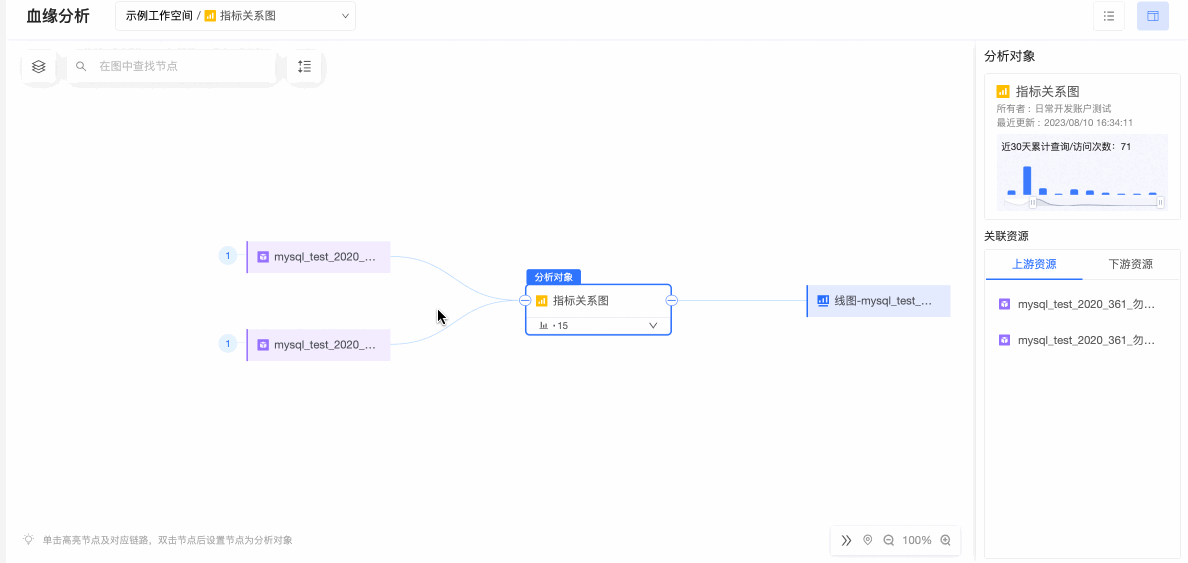
Task: Click the right handle of the visits chart slider
Action: 1160,202
